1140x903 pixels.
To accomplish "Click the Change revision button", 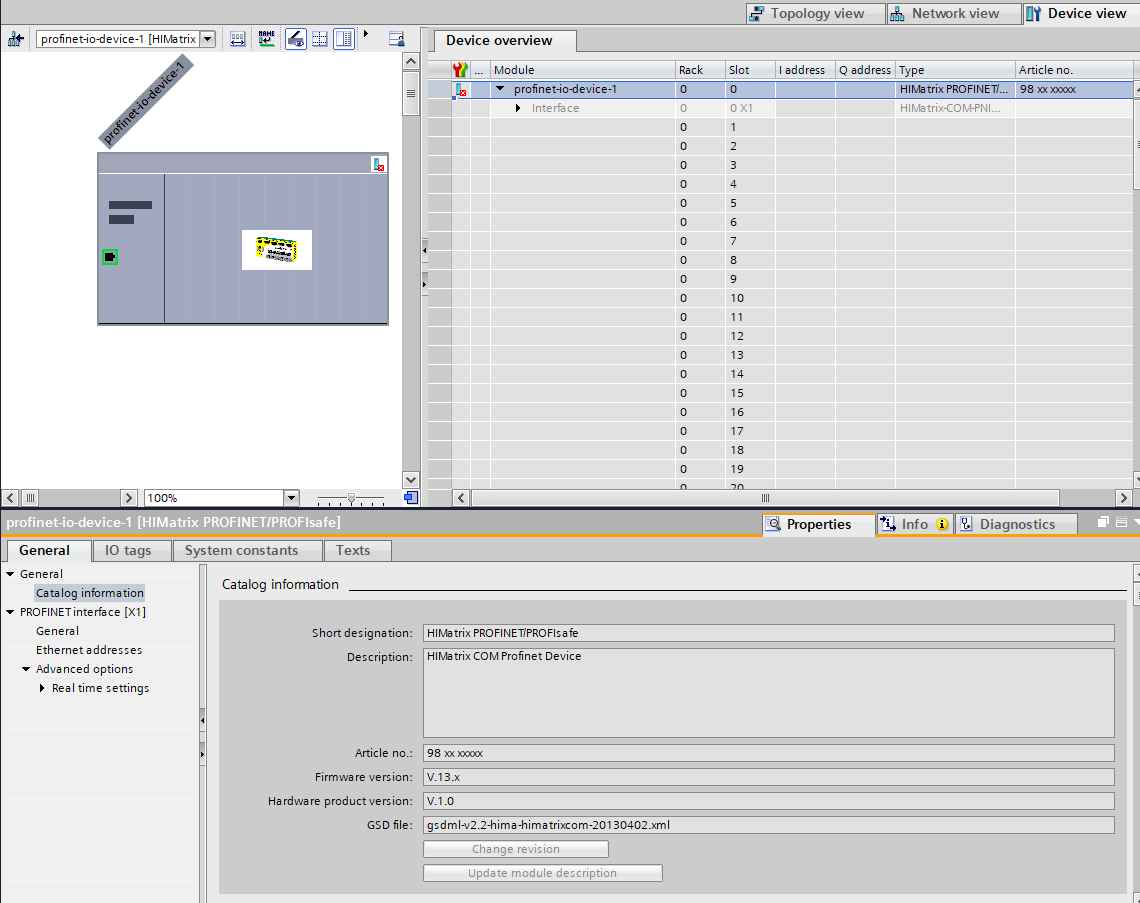I will pyautogui.click(x=515, y=849).
